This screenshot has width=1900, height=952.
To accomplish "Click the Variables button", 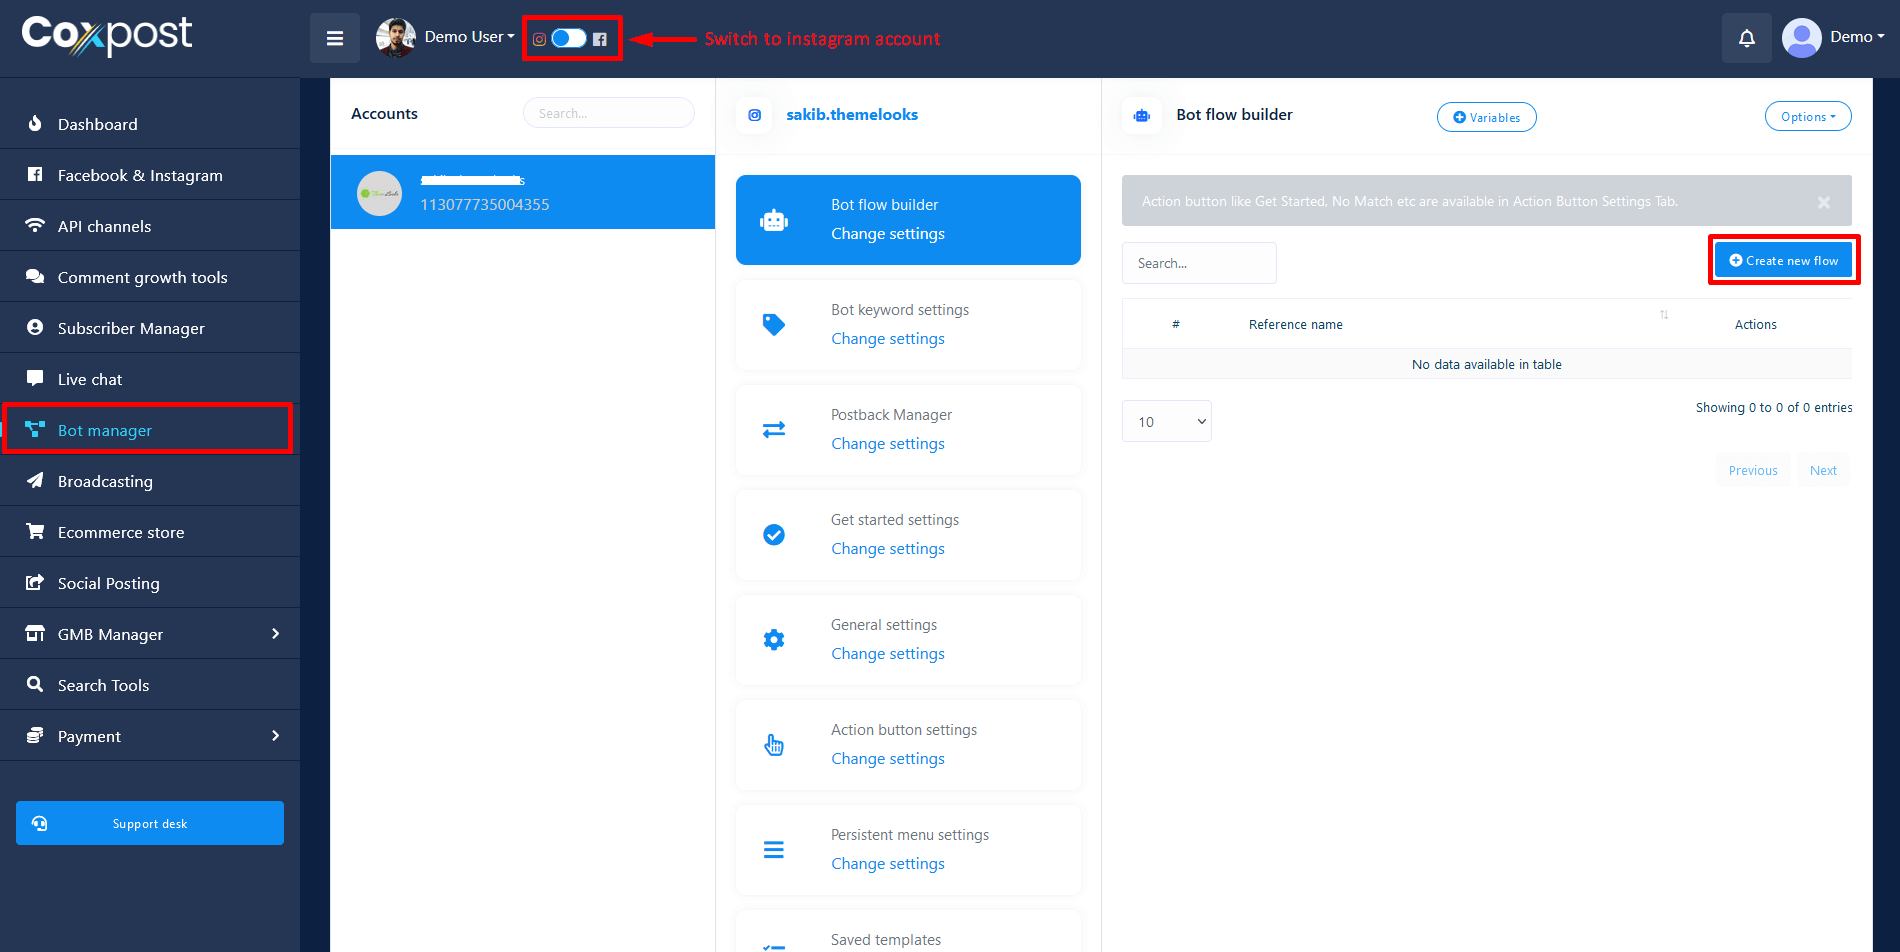I will (x=1487, y=117).
